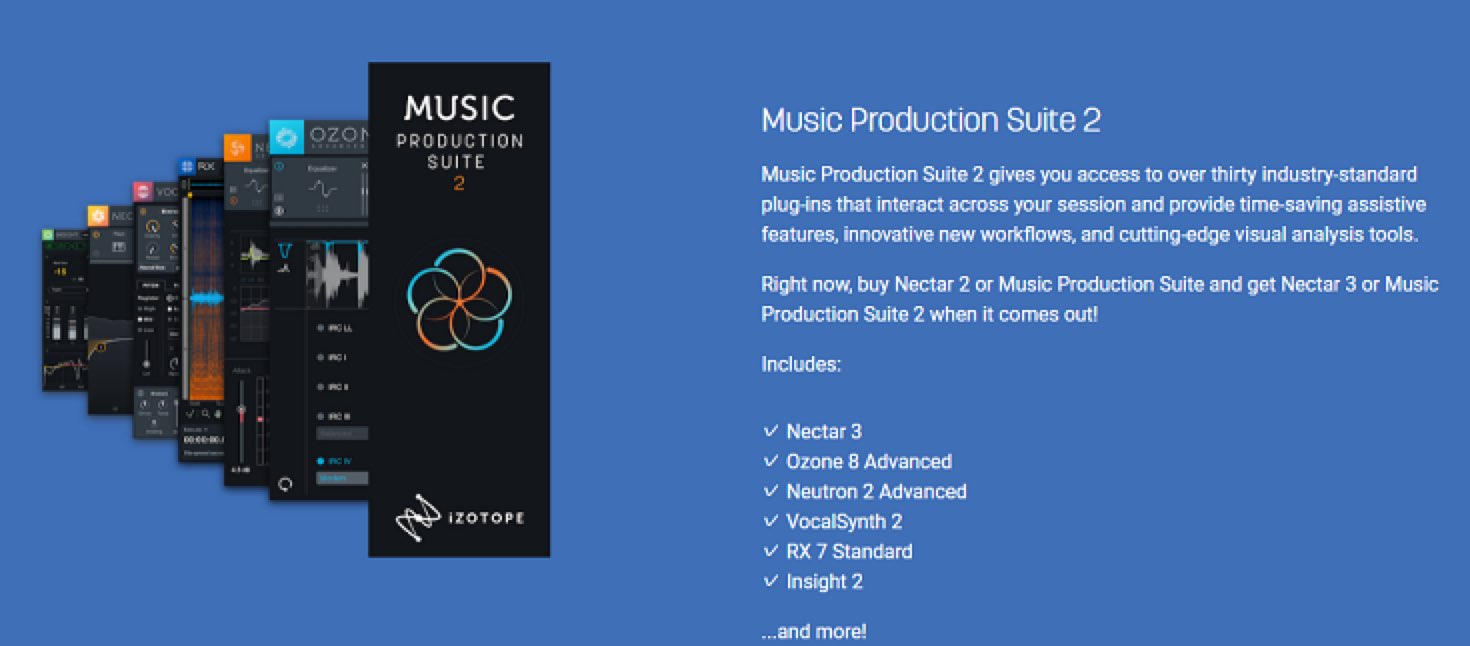Click the checkmark beside Nectar 3
The image size is (1470, 646).
[x=770, y=431]
